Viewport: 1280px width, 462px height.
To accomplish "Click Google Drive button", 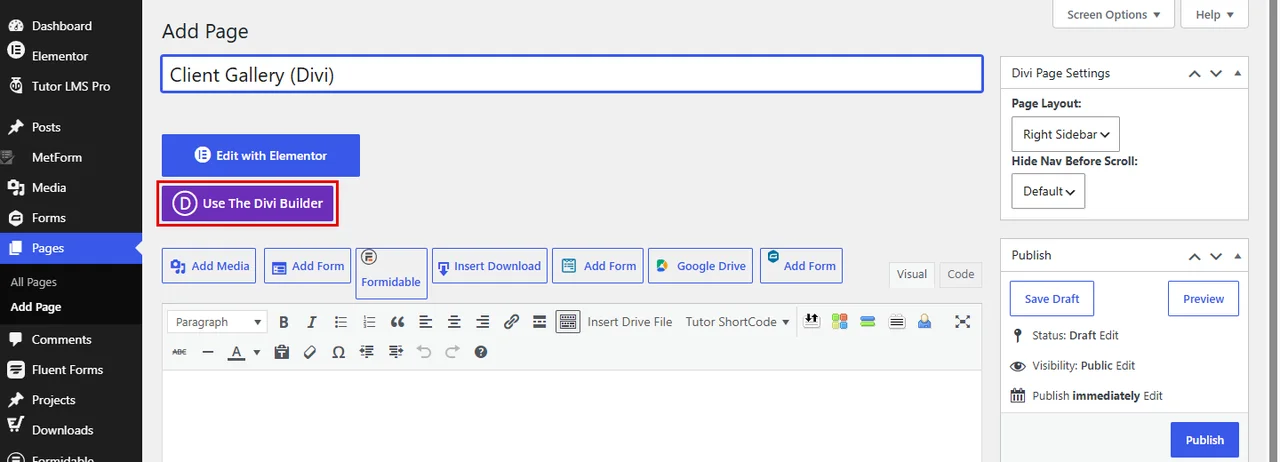I will point(701,266).
